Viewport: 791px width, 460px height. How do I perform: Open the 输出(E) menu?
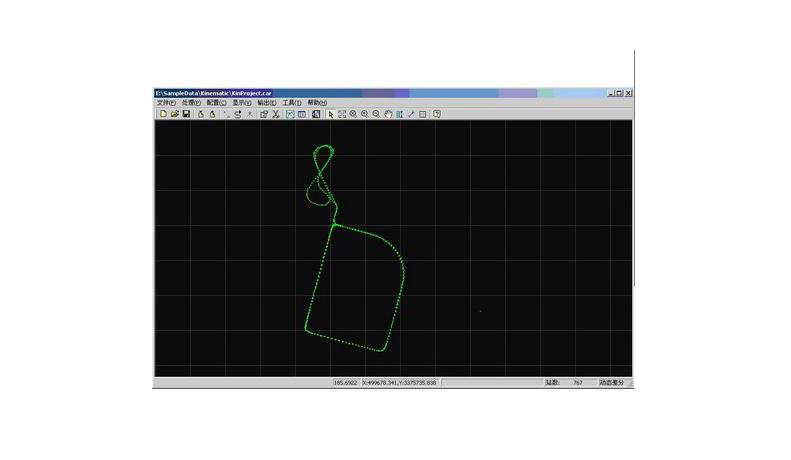pyautogui.click(x=266, y=102)
